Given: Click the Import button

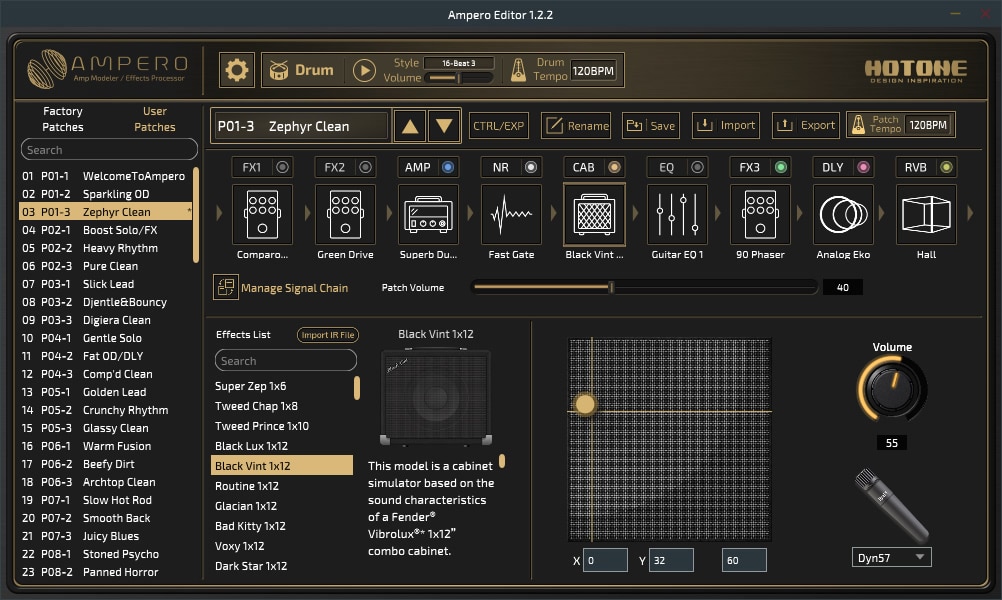Looking at the screenshot, I should (x=726, y=126).
